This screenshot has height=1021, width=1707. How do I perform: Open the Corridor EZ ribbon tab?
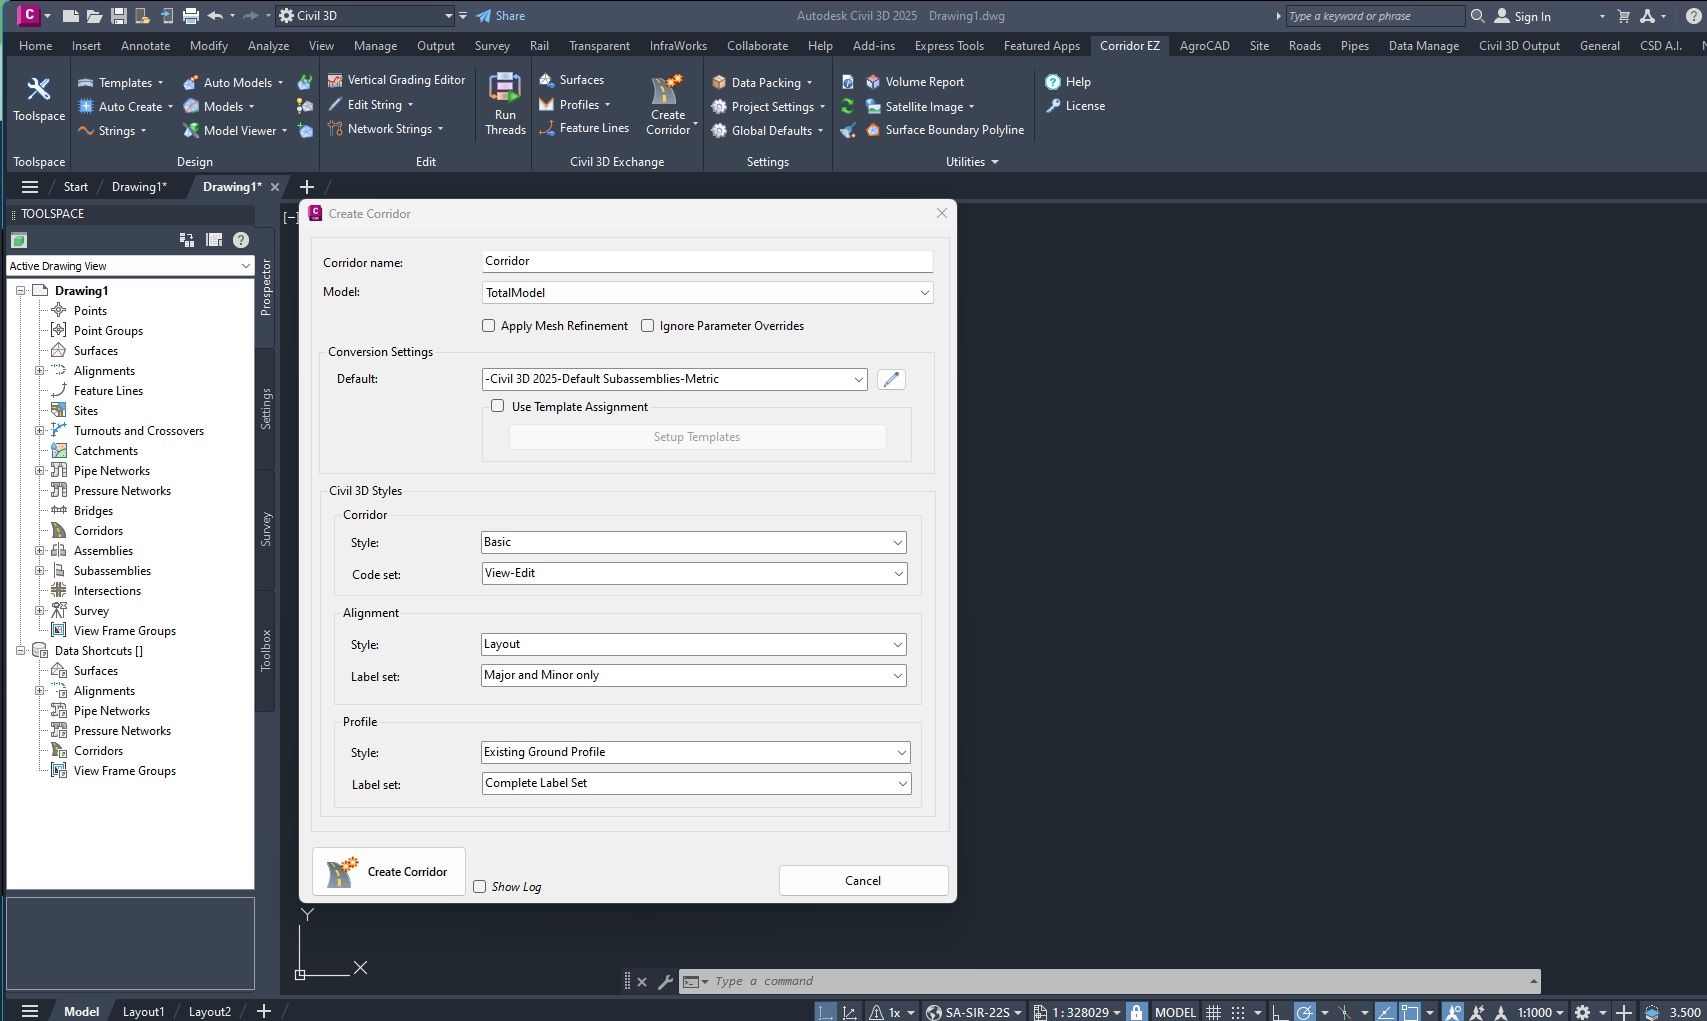tap(1129, 46)
